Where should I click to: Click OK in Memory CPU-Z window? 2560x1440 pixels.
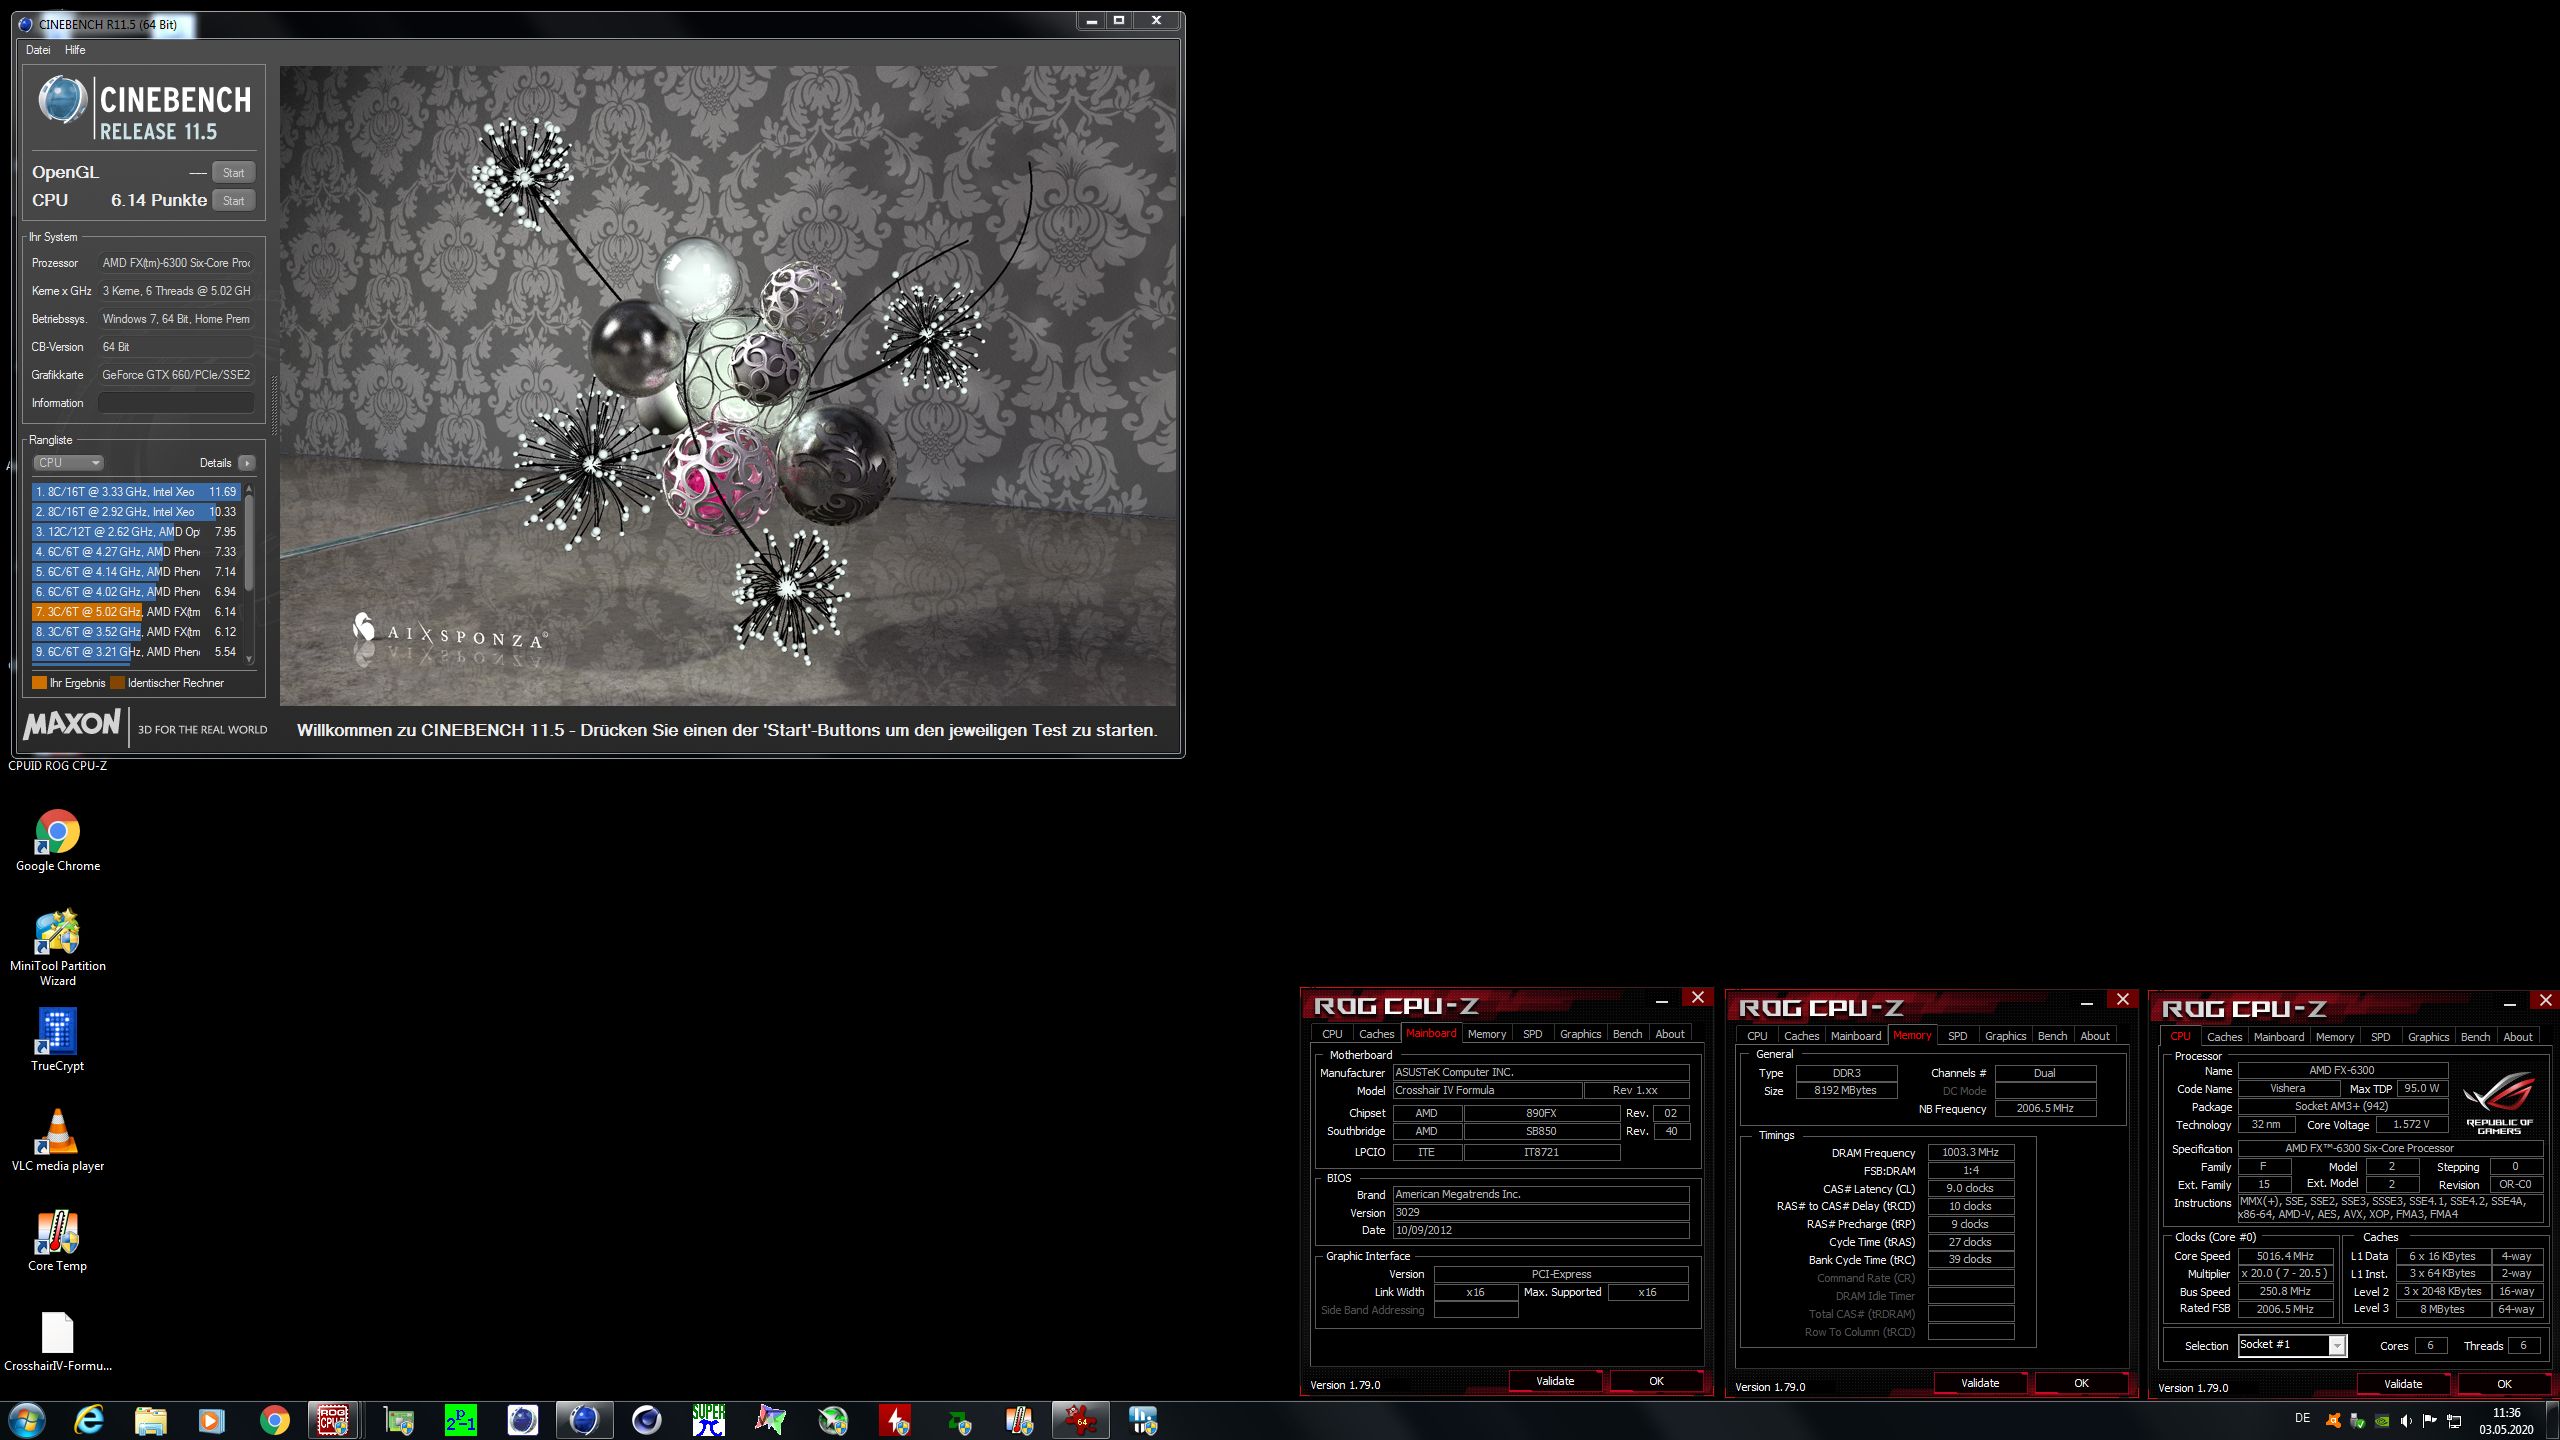(x=2081, y=1383)
